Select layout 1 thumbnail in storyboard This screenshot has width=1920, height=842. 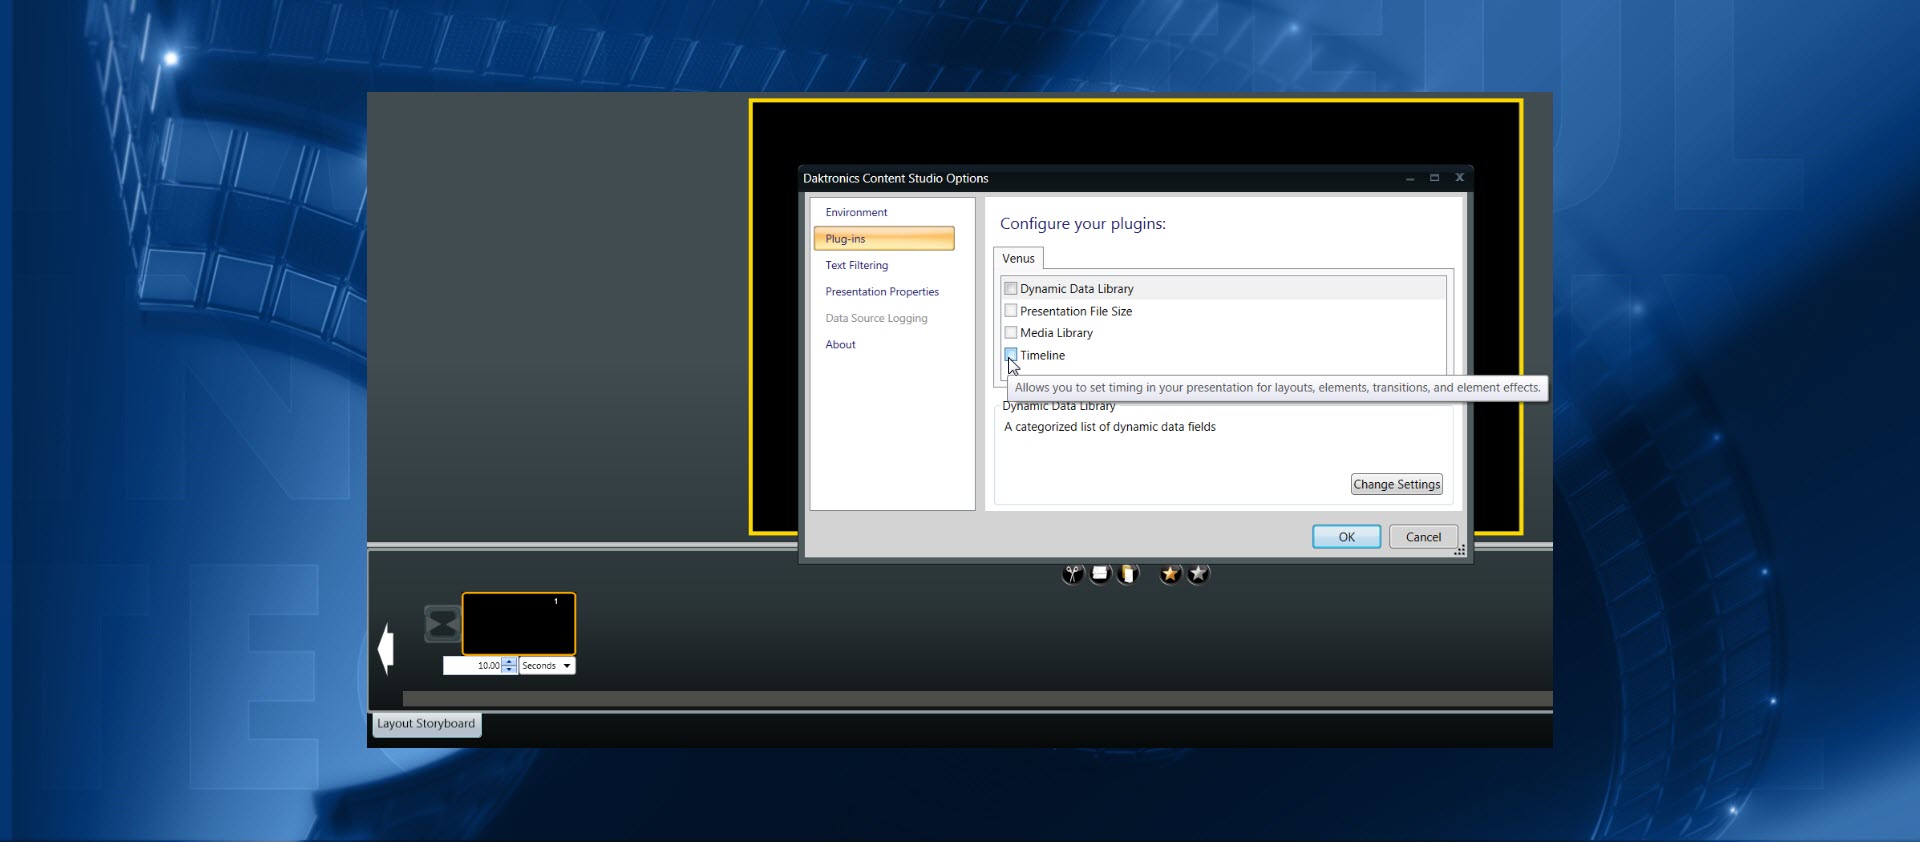click(518, 624)
